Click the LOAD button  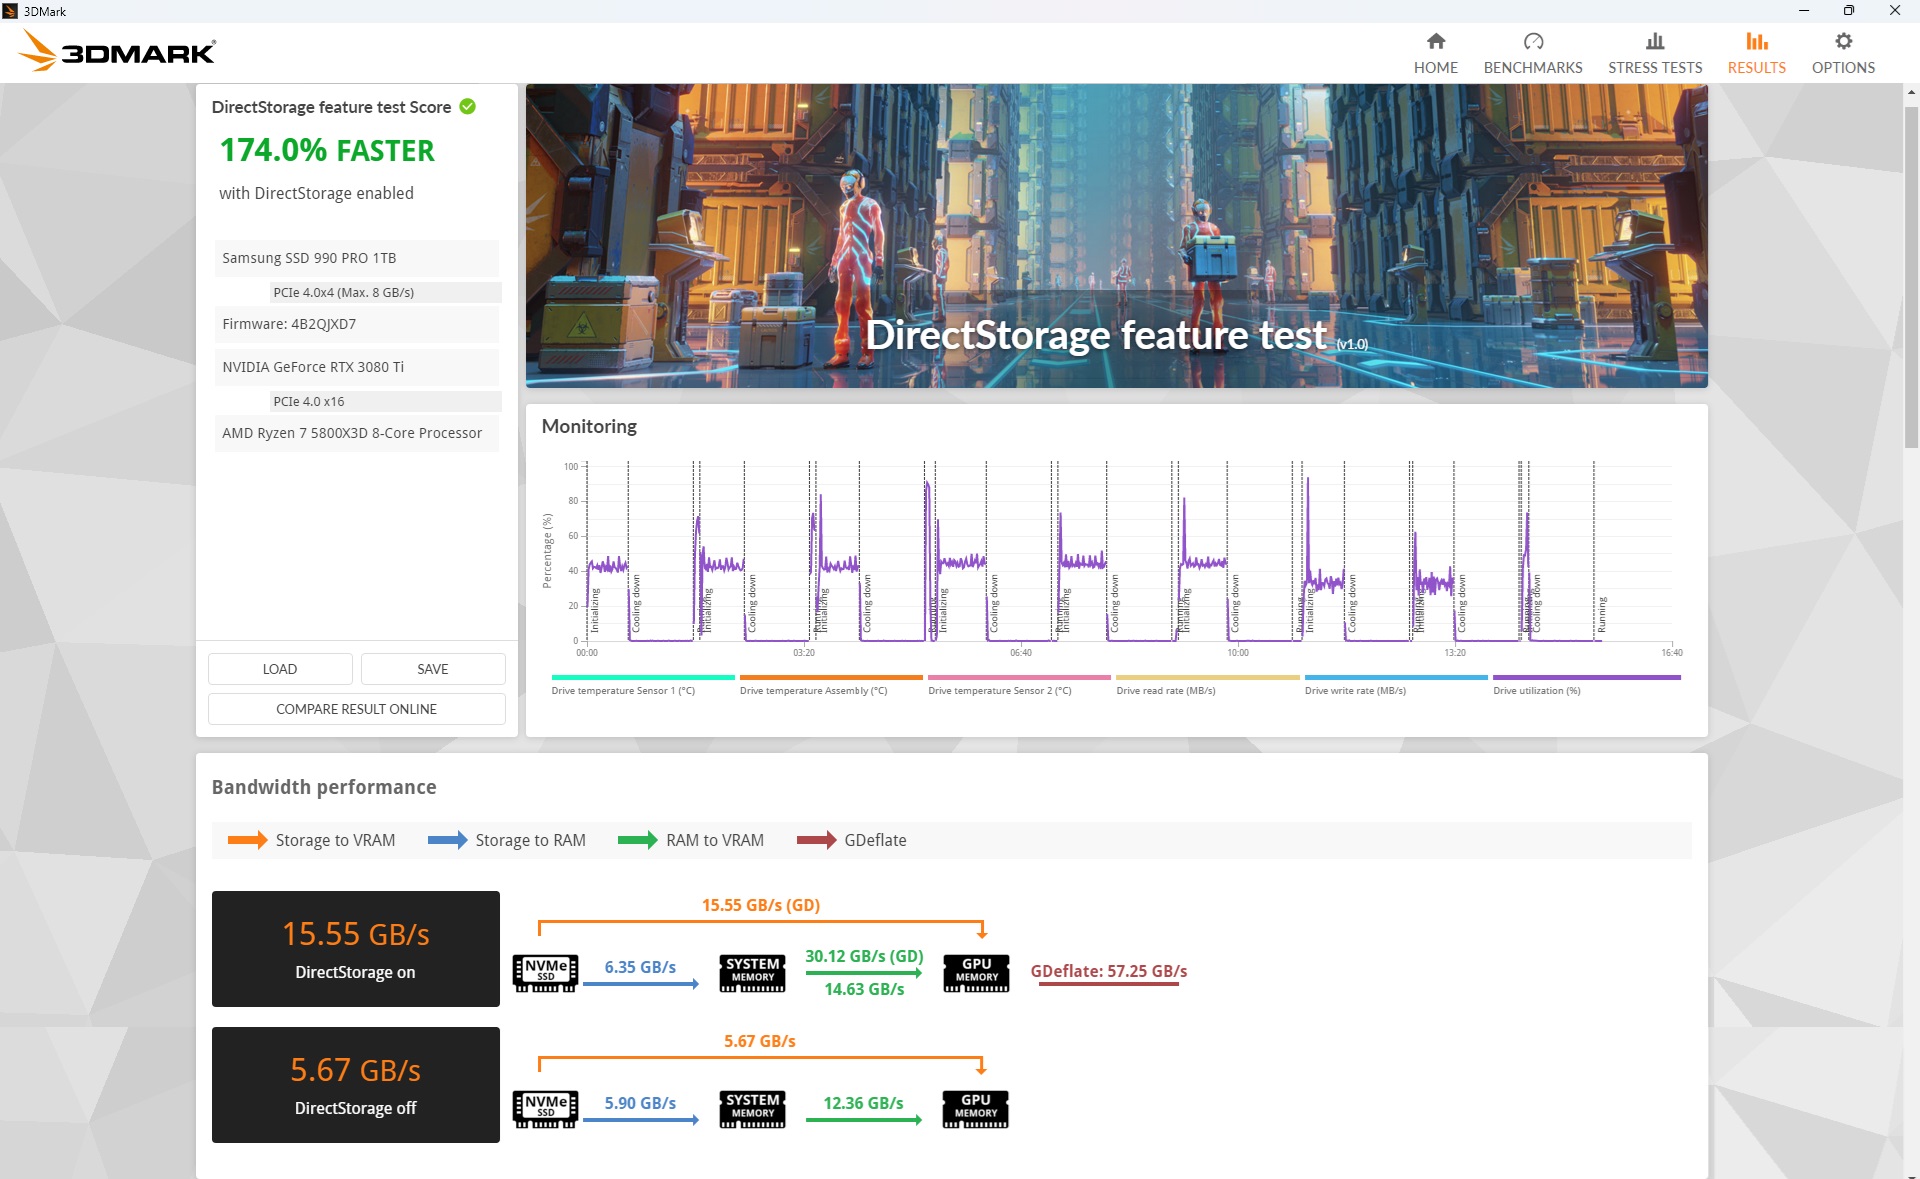[280, 669]
